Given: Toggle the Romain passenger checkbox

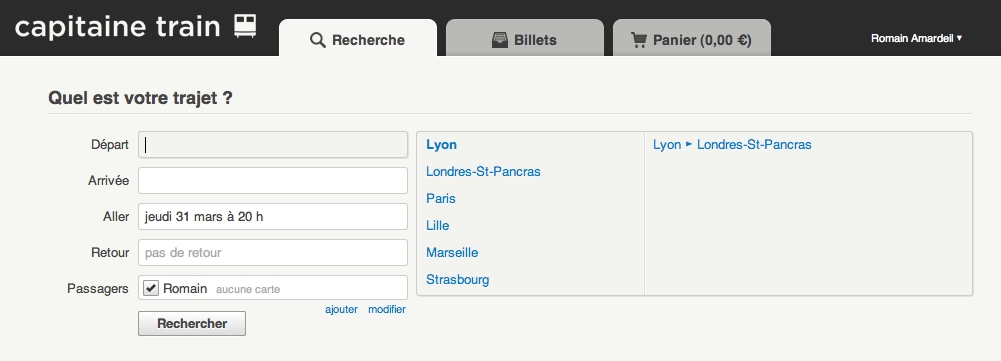Looking at the screenshot, I should click(x=151, y=288).
